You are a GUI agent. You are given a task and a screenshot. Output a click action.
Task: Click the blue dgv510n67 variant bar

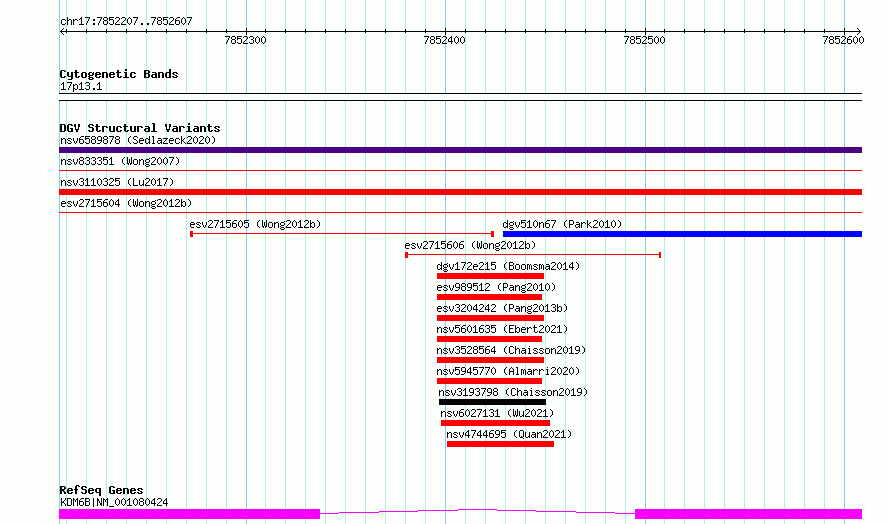pyautogui.click(x=682, y=234)
